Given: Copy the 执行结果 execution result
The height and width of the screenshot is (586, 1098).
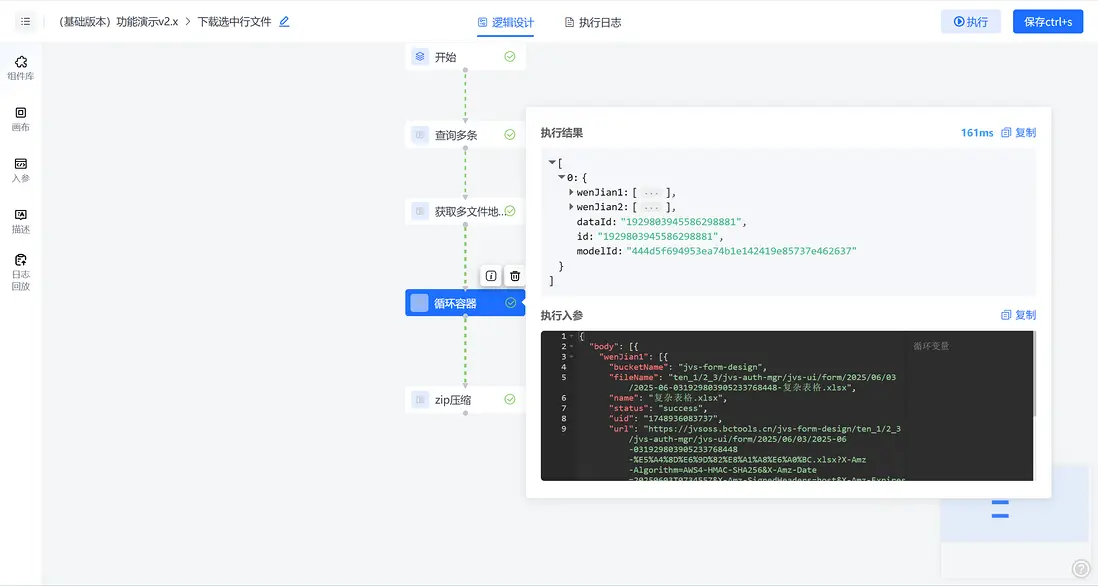Looking at the screenshot, I should [x=1018, y=132].
